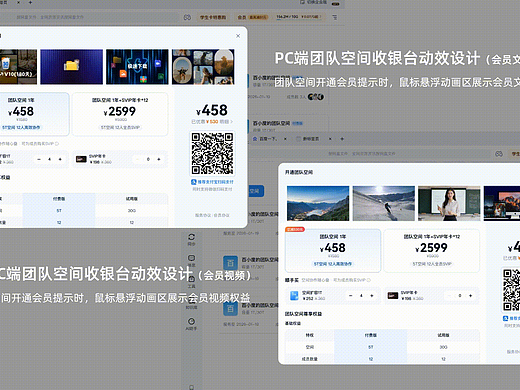Switch to the 百度一下 tab in the middle window
This screenshot has width=520, height=390.
click(x=265, y=139)
